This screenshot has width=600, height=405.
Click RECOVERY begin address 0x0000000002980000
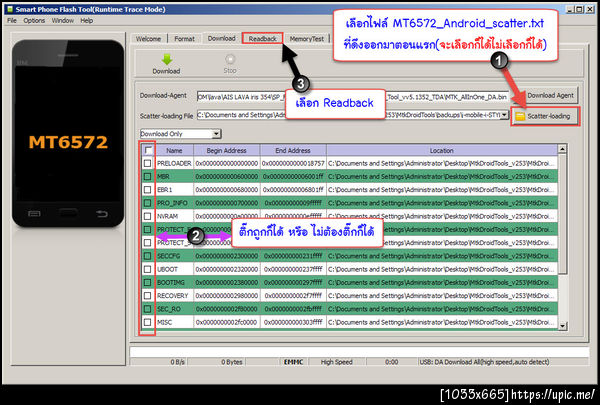(x=227, y=296)
